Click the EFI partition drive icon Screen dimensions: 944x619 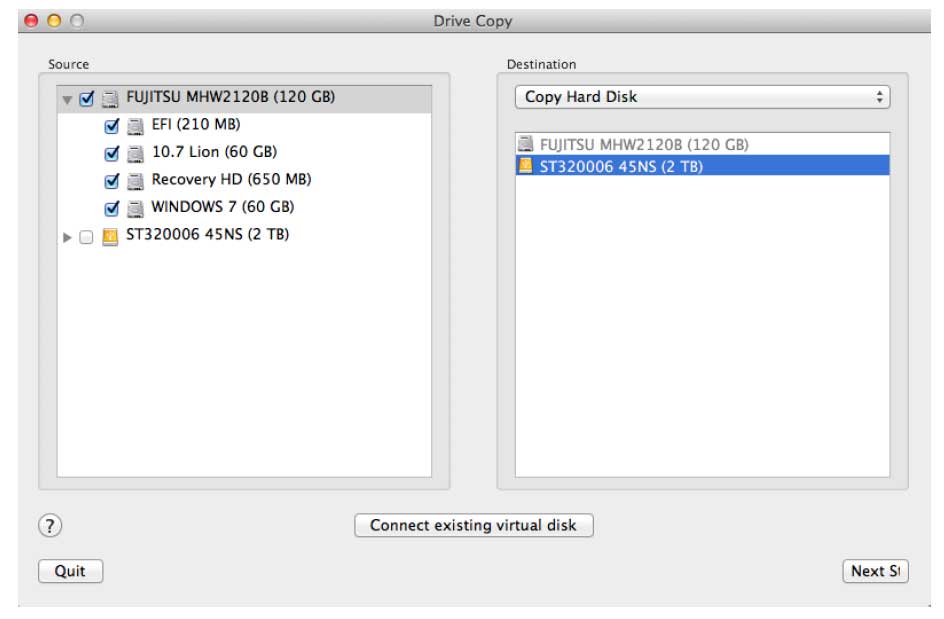[135, 126]
